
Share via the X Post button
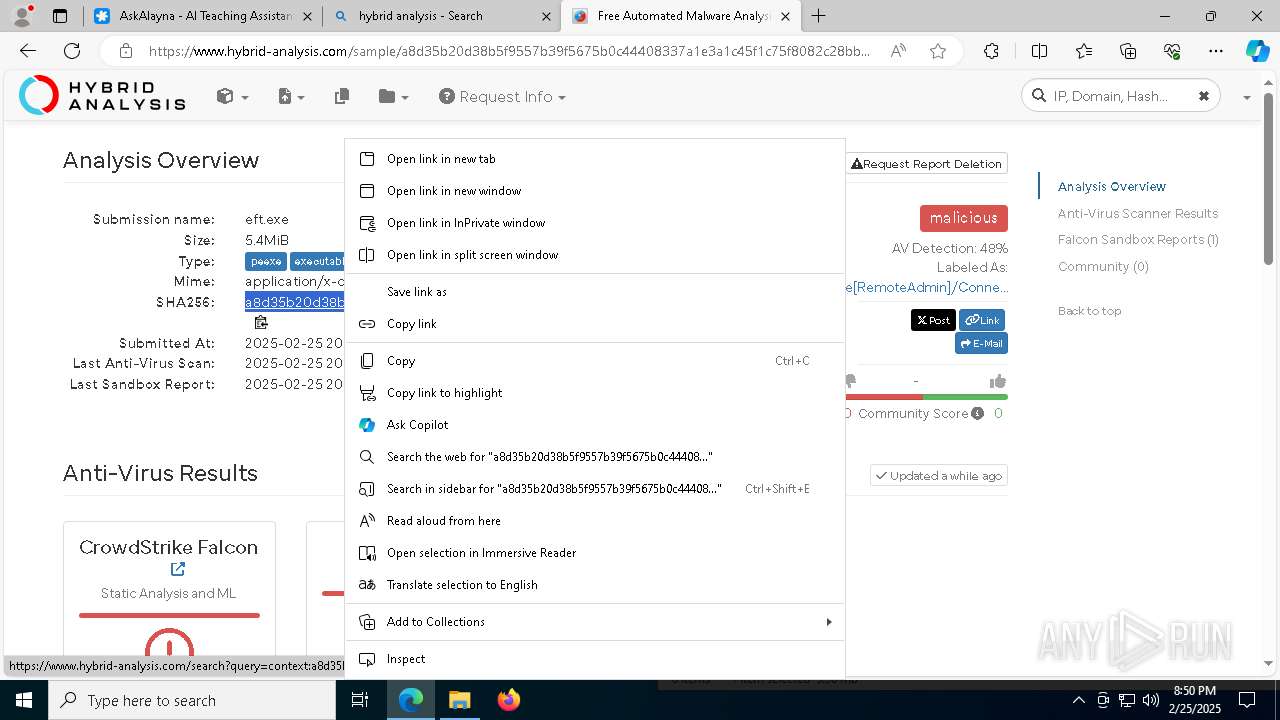933,320
